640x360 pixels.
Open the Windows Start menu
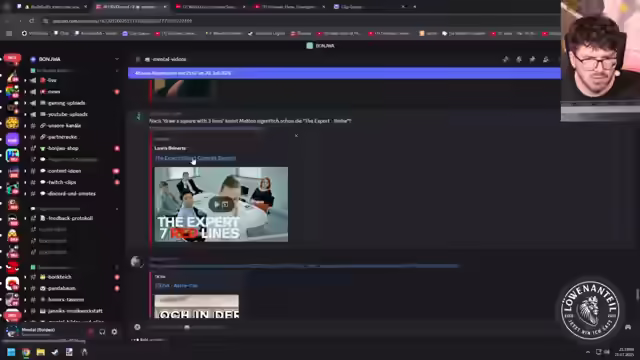click(x=11, y=352)
